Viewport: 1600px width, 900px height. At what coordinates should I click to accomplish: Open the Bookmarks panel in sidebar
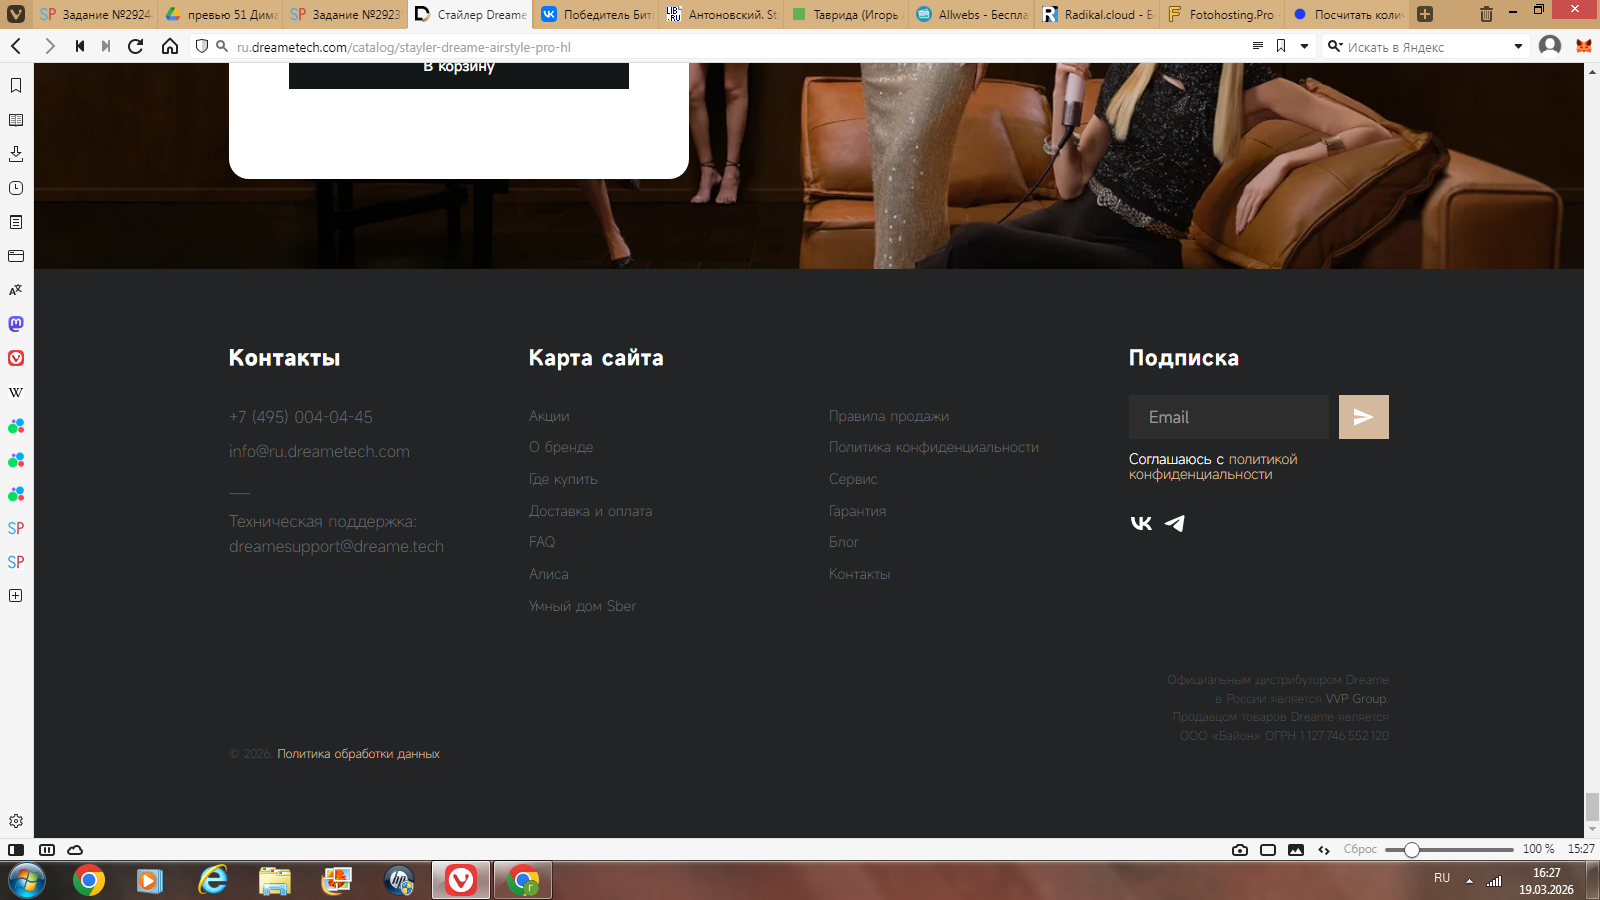click(x=16, y=86)
